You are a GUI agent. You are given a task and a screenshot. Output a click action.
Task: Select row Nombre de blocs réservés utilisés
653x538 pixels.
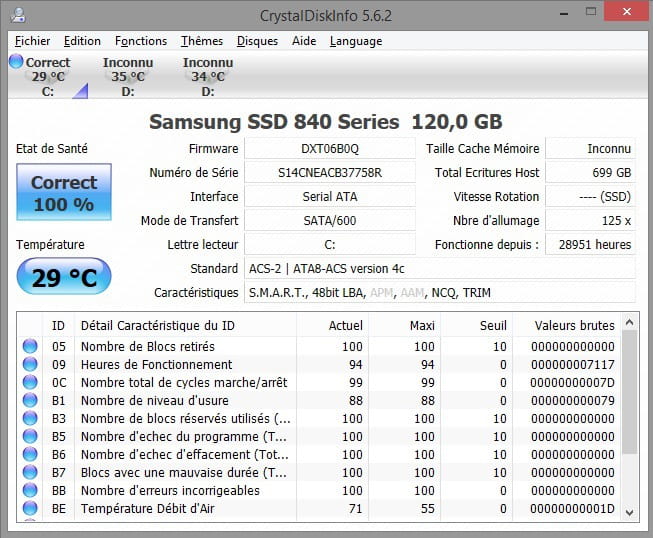coord(319,418)
